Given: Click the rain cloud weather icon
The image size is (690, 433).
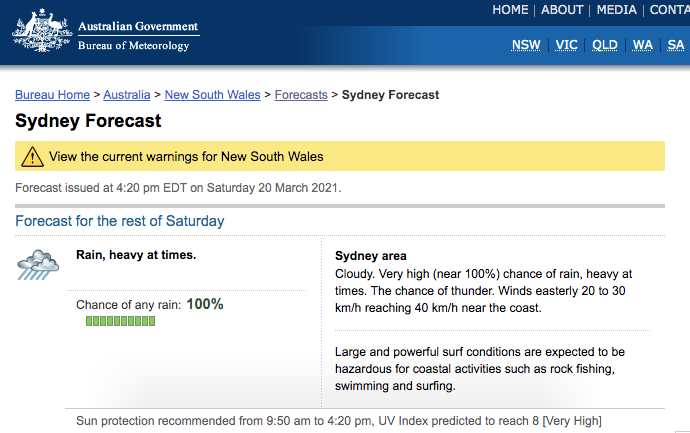Looking at the screenshot, I should (x=38, y=264).
